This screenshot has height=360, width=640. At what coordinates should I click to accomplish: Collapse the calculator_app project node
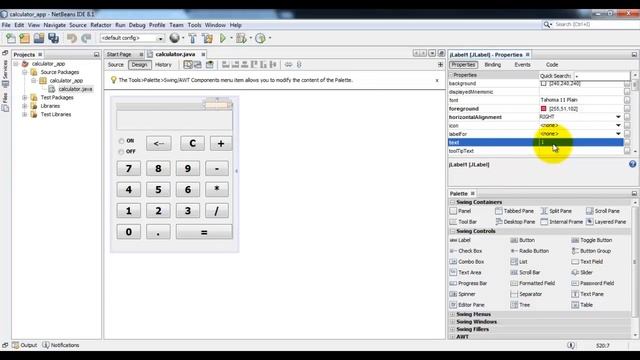pyautogui.click(x=16, y=64)
